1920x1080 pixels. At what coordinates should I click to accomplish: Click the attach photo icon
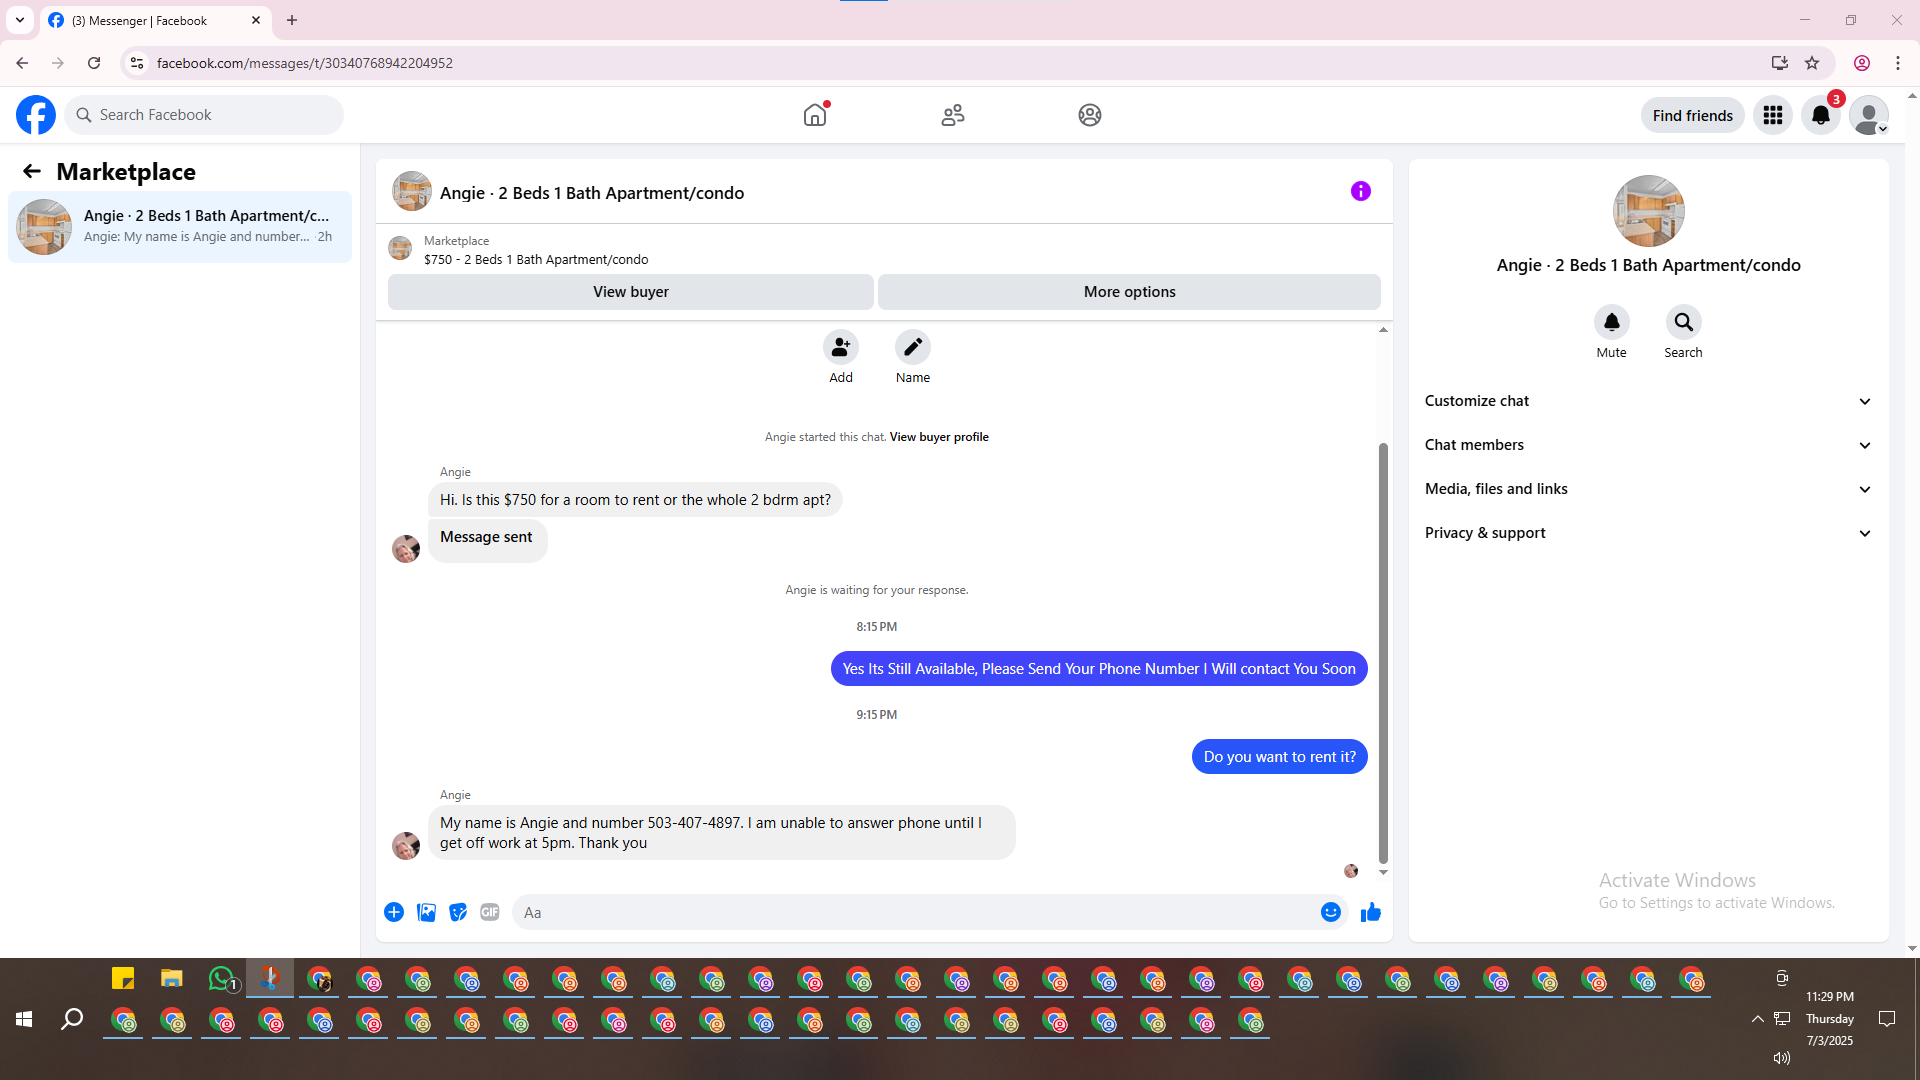tap(426, 912)
